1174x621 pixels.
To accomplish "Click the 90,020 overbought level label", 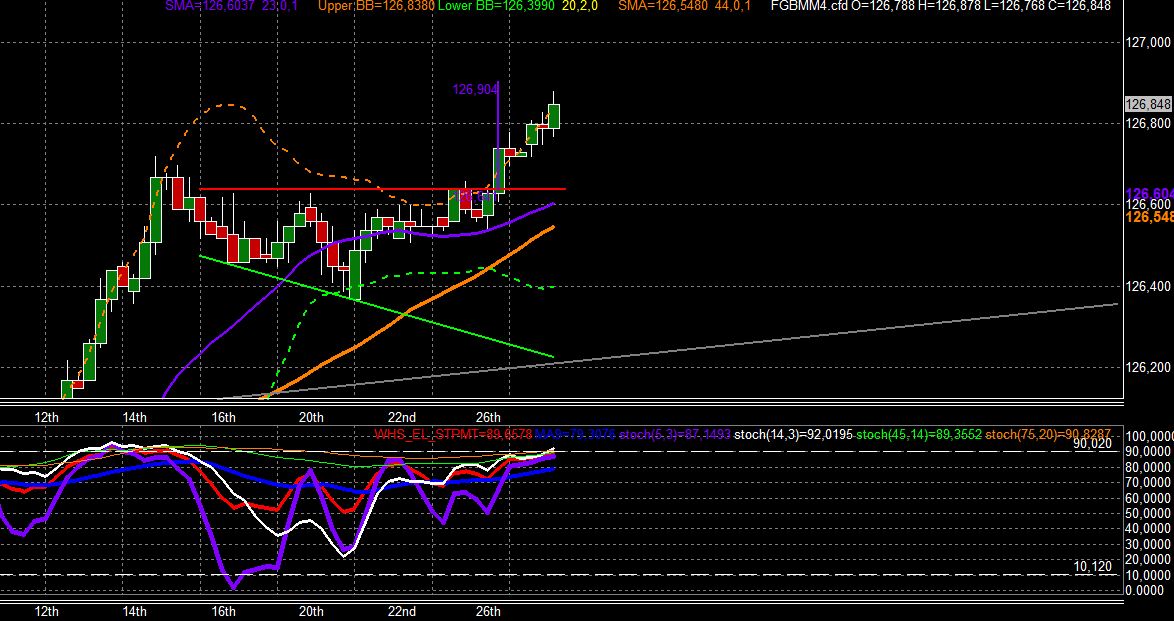I will pyautogui.click(x=1092, y=443).
